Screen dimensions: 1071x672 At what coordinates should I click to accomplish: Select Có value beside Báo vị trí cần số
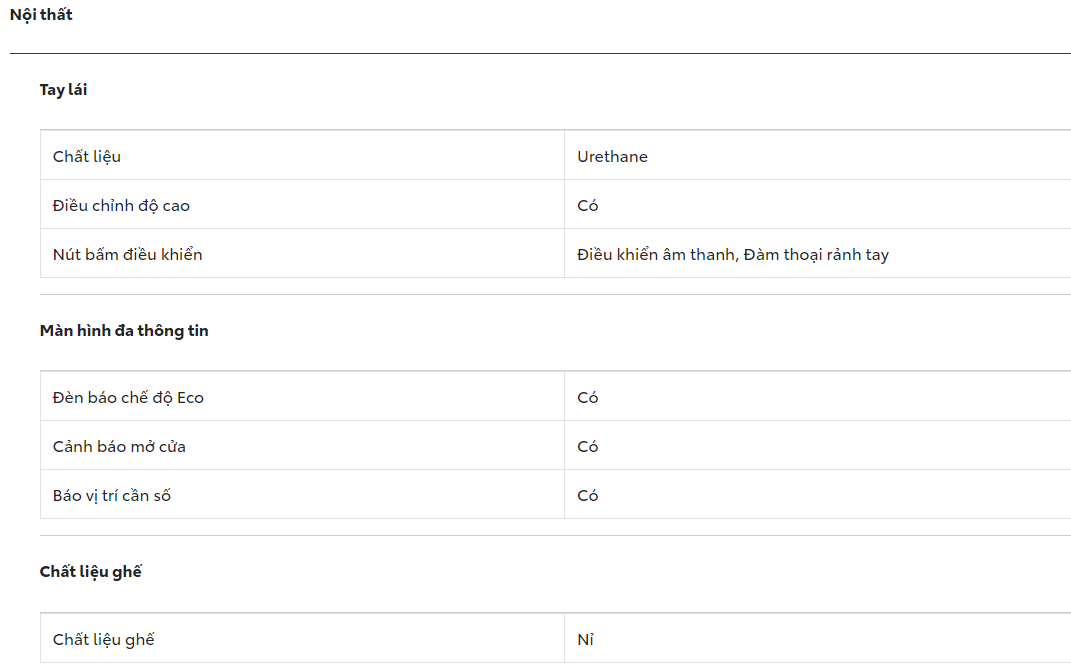[x=588, y=495]
